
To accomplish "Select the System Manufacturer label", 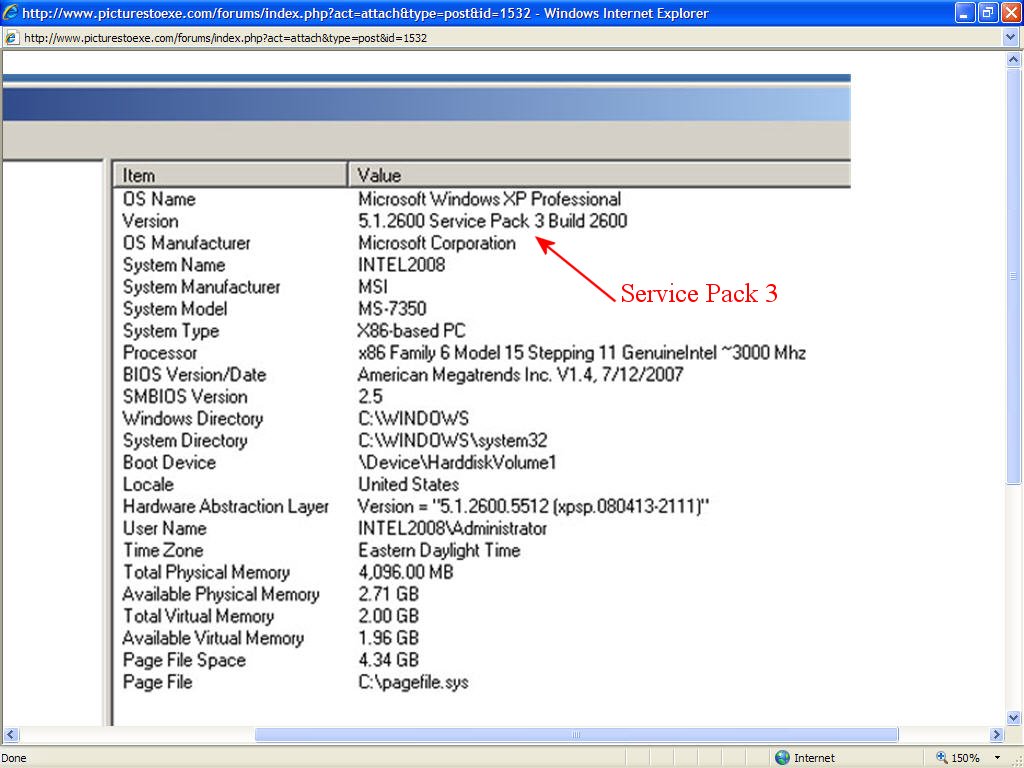I will click(201, 287).
